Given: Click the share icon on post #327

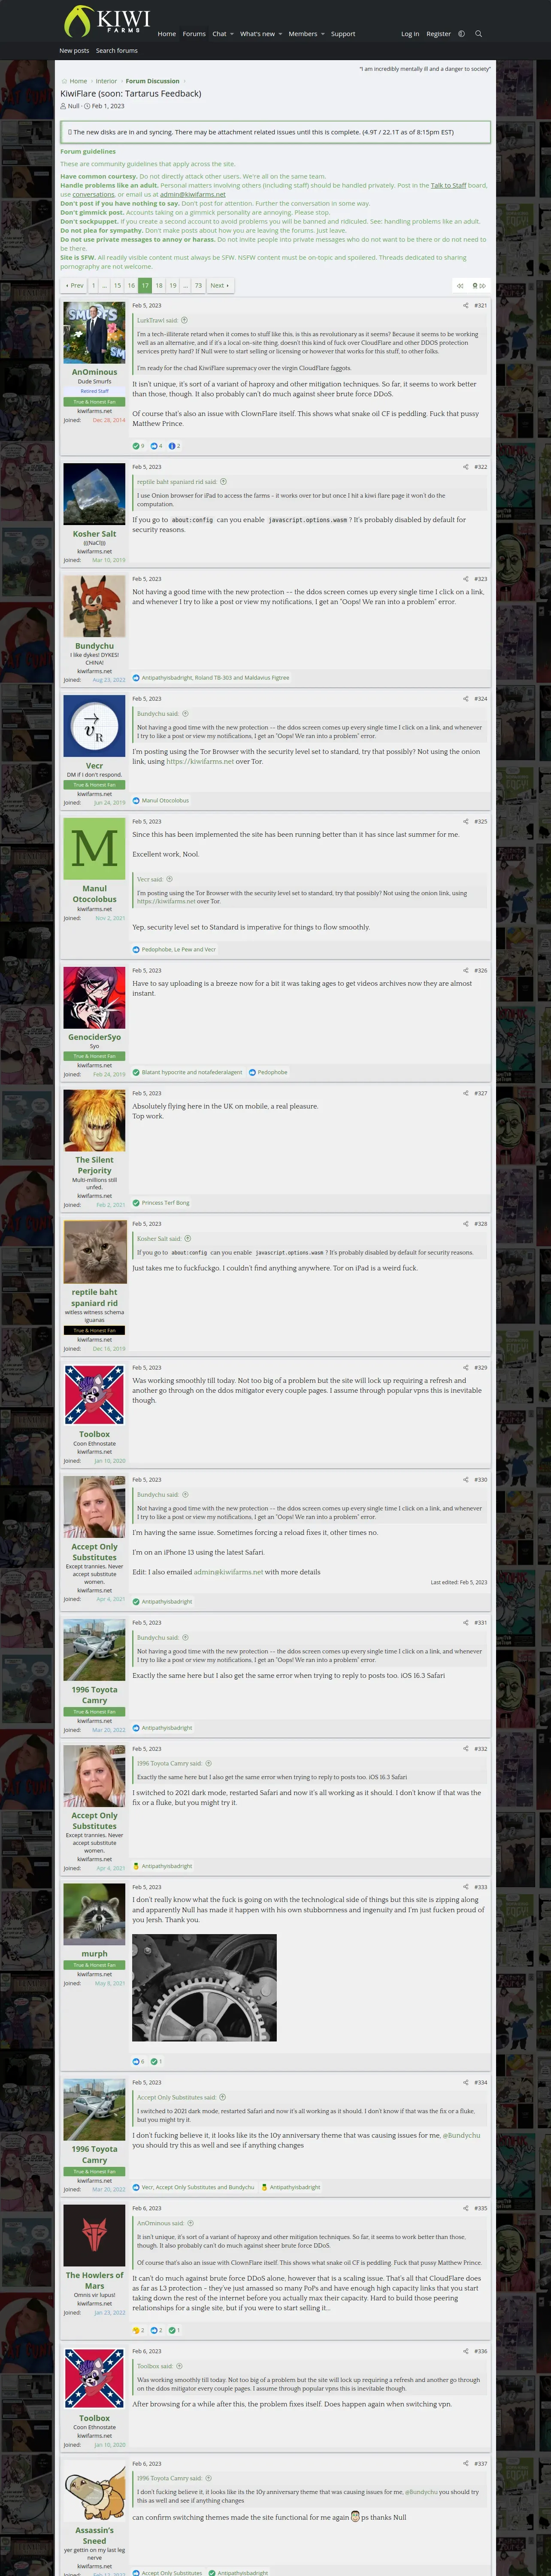Looking at the screenshot, I should (x=465, y=1093).
